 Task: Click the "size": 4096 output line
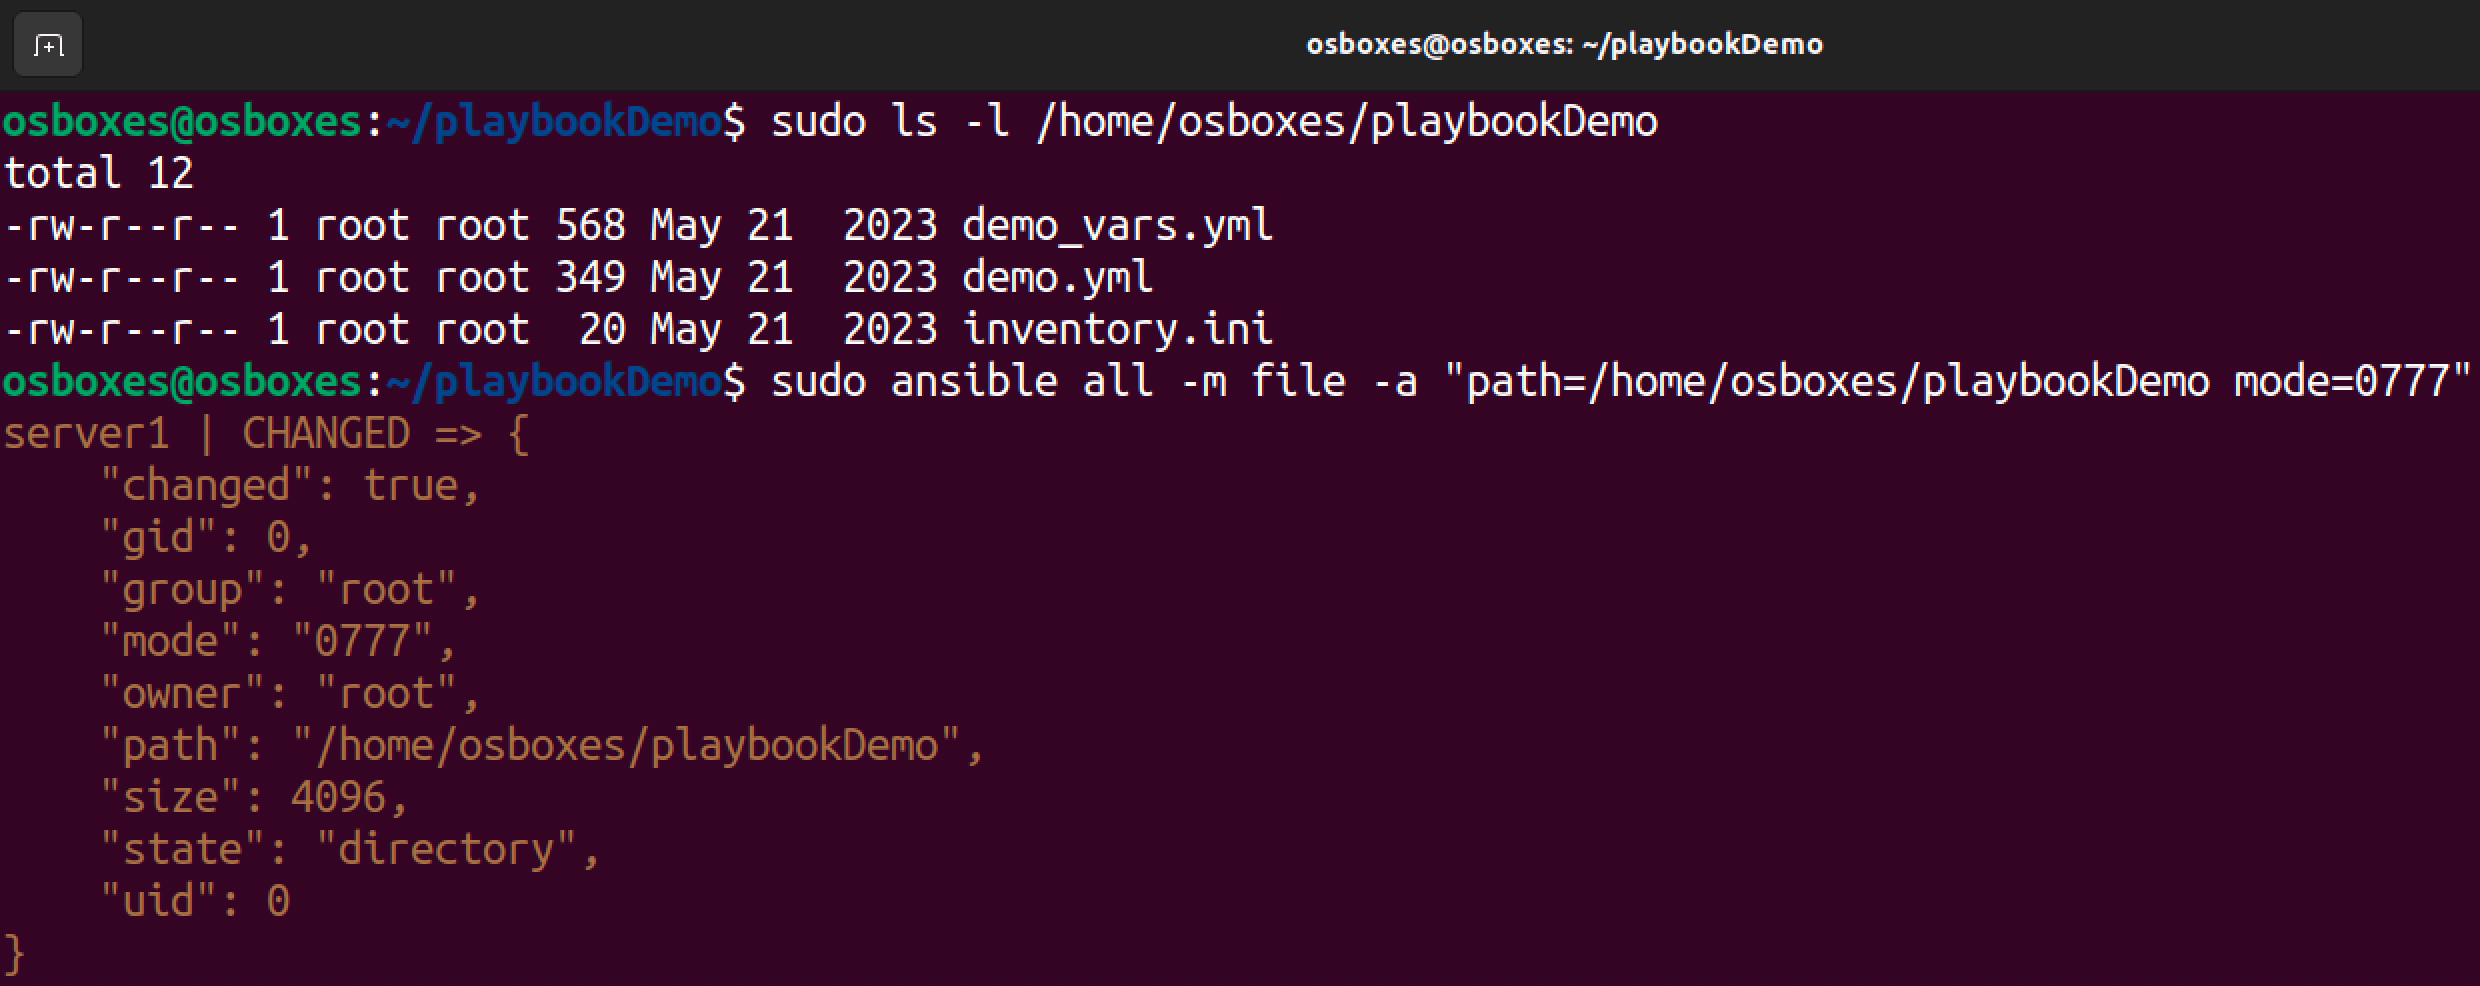click(254, 798)
